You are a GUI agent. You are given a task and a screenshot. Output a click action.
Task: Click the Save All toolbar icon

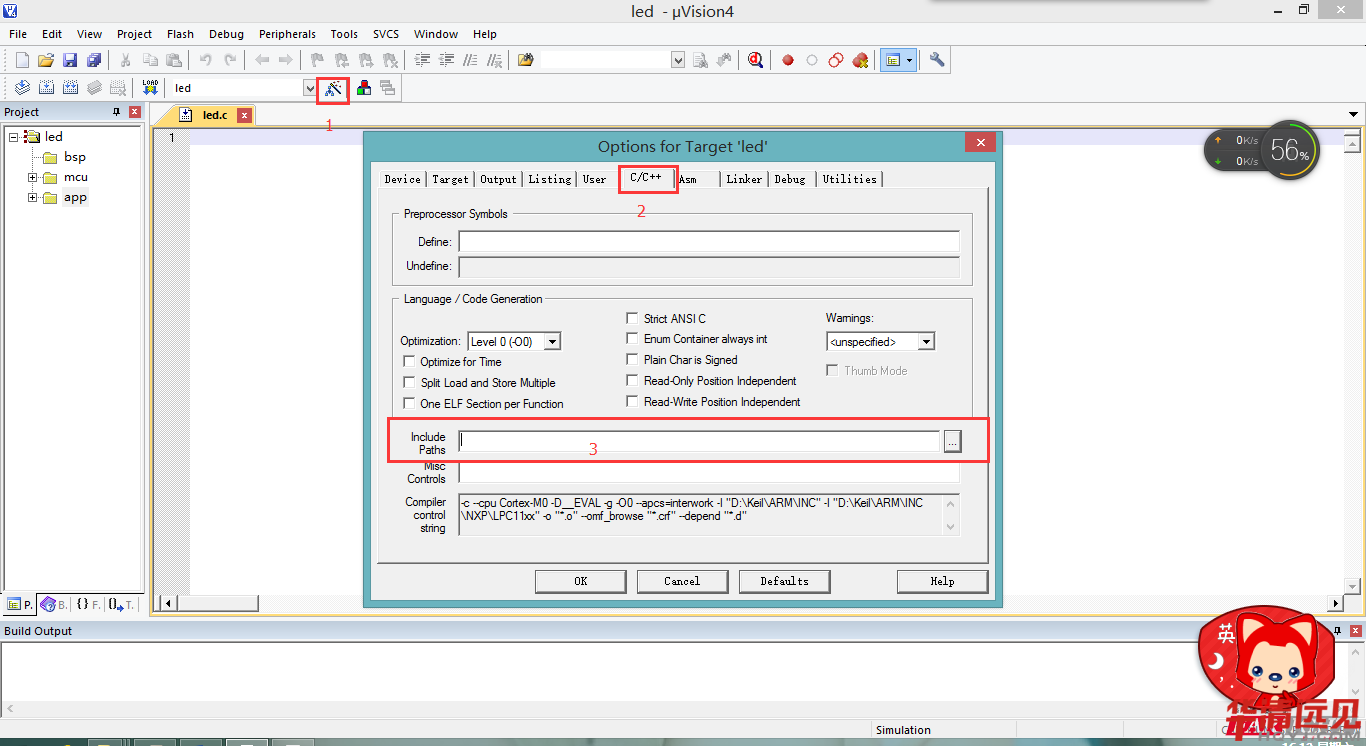pos(94,60)
